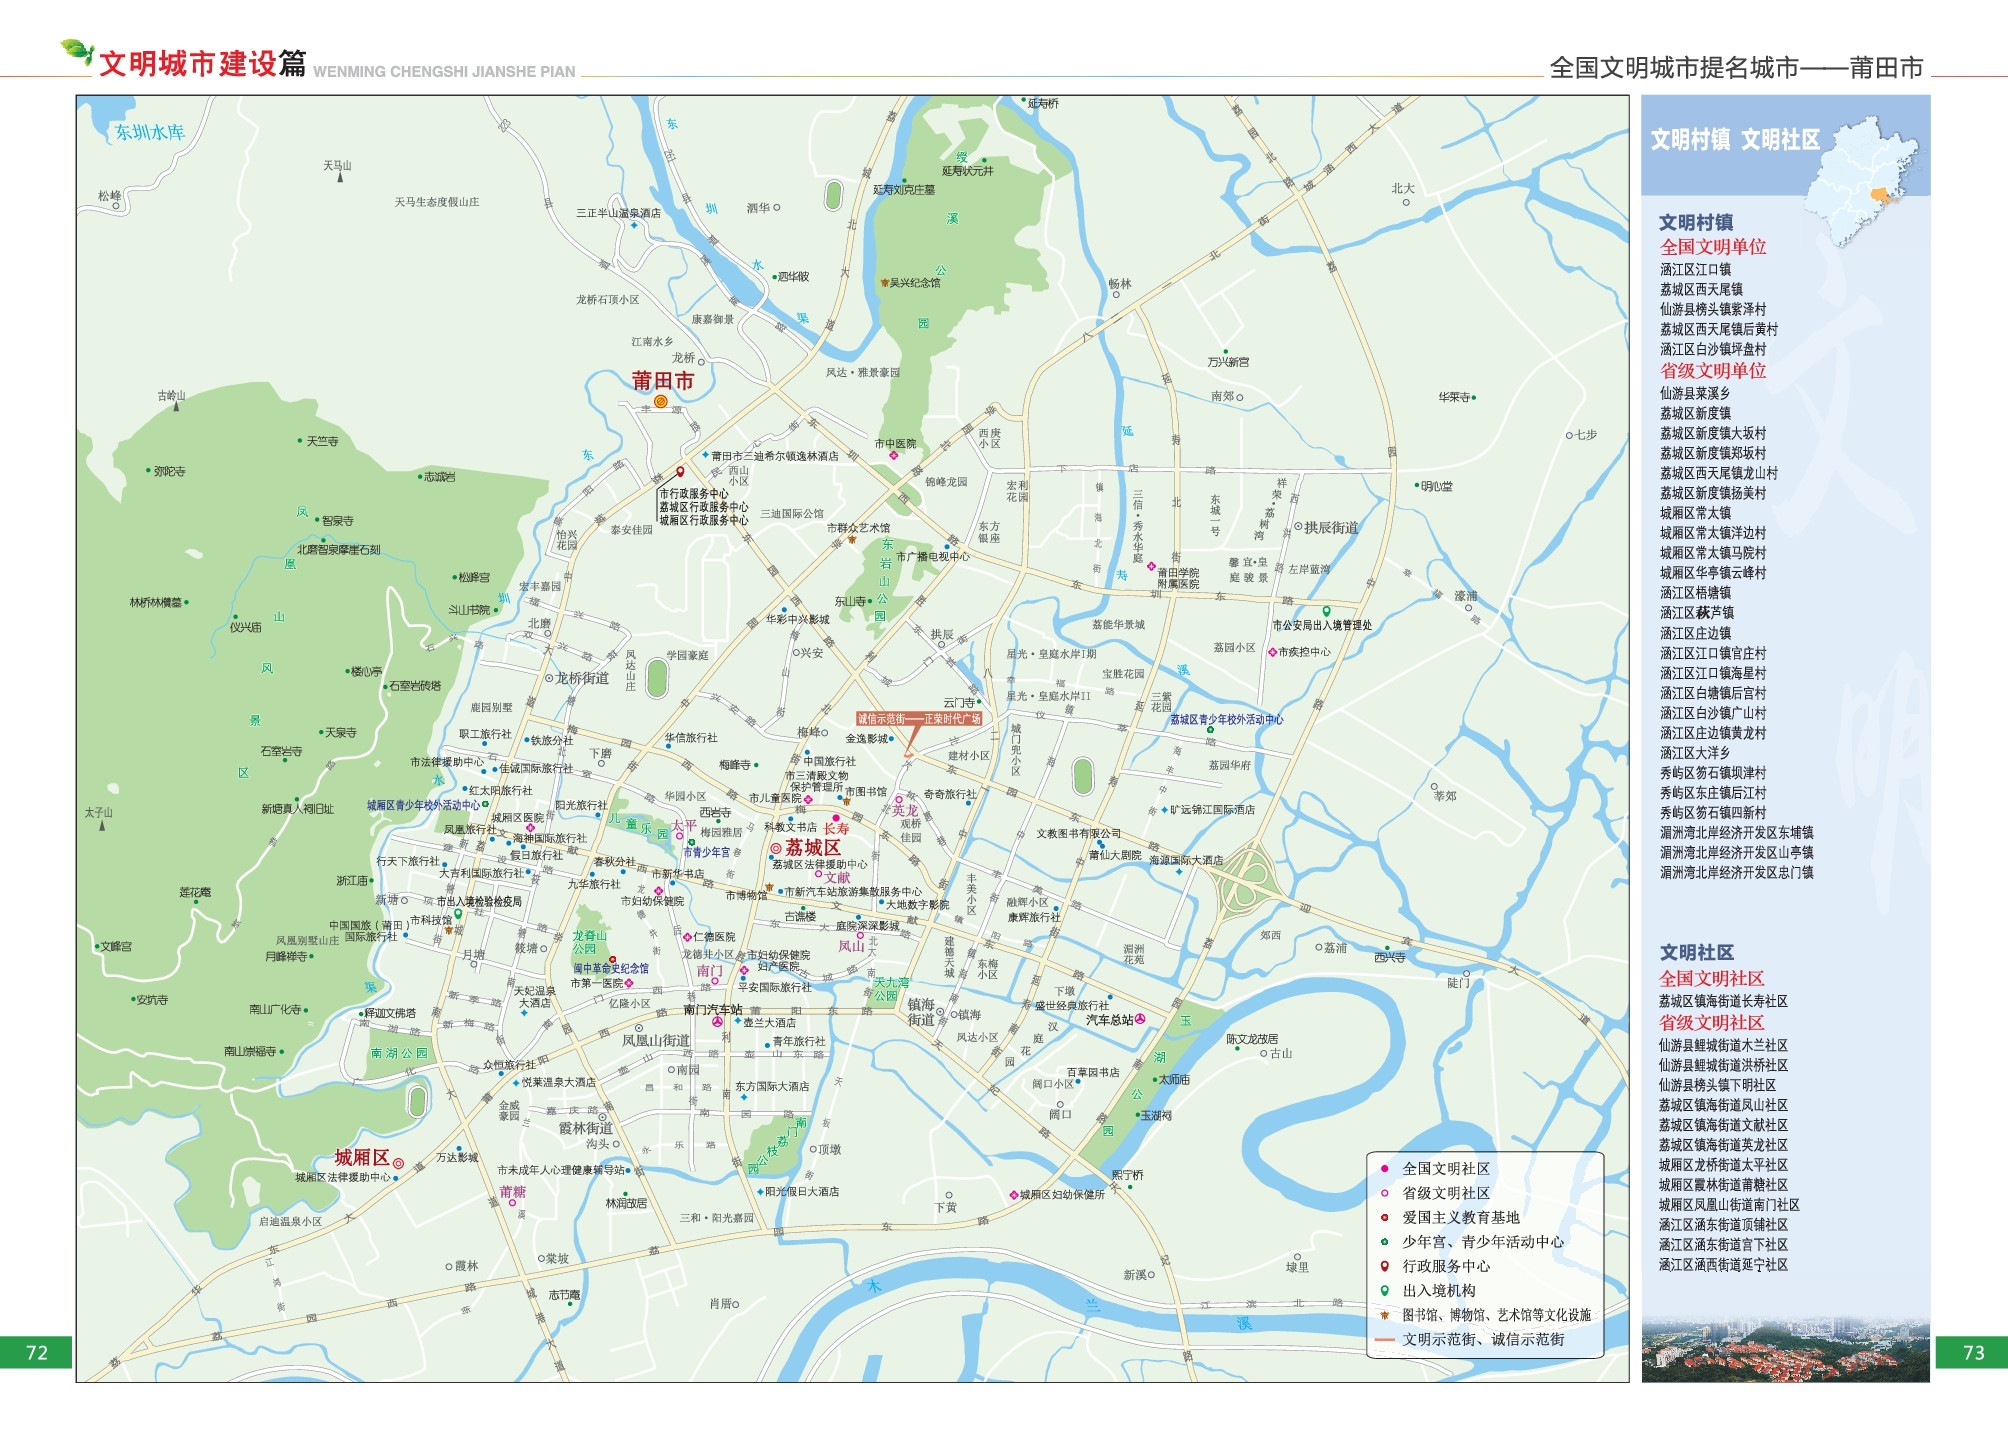Select 荔城区镇海街道长寿社区 entry
This screenshot has height=1447, width=2008.
coord(1724,1001)
